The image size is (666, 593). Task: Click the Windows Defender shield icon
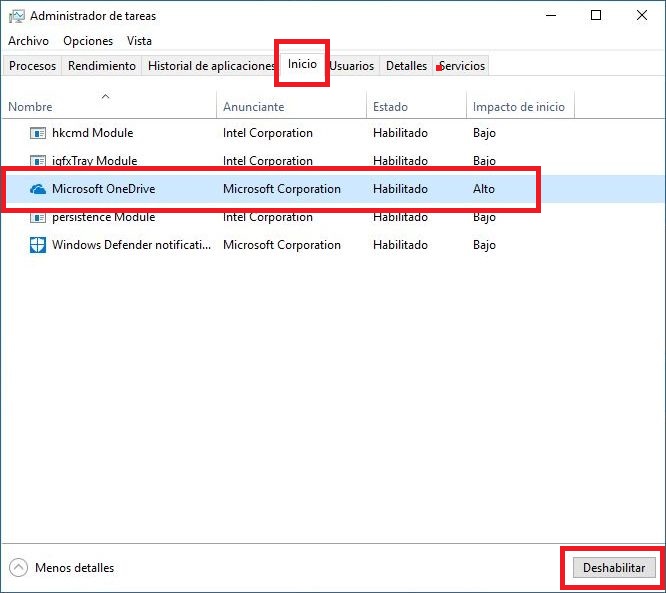tap(38, 245)
